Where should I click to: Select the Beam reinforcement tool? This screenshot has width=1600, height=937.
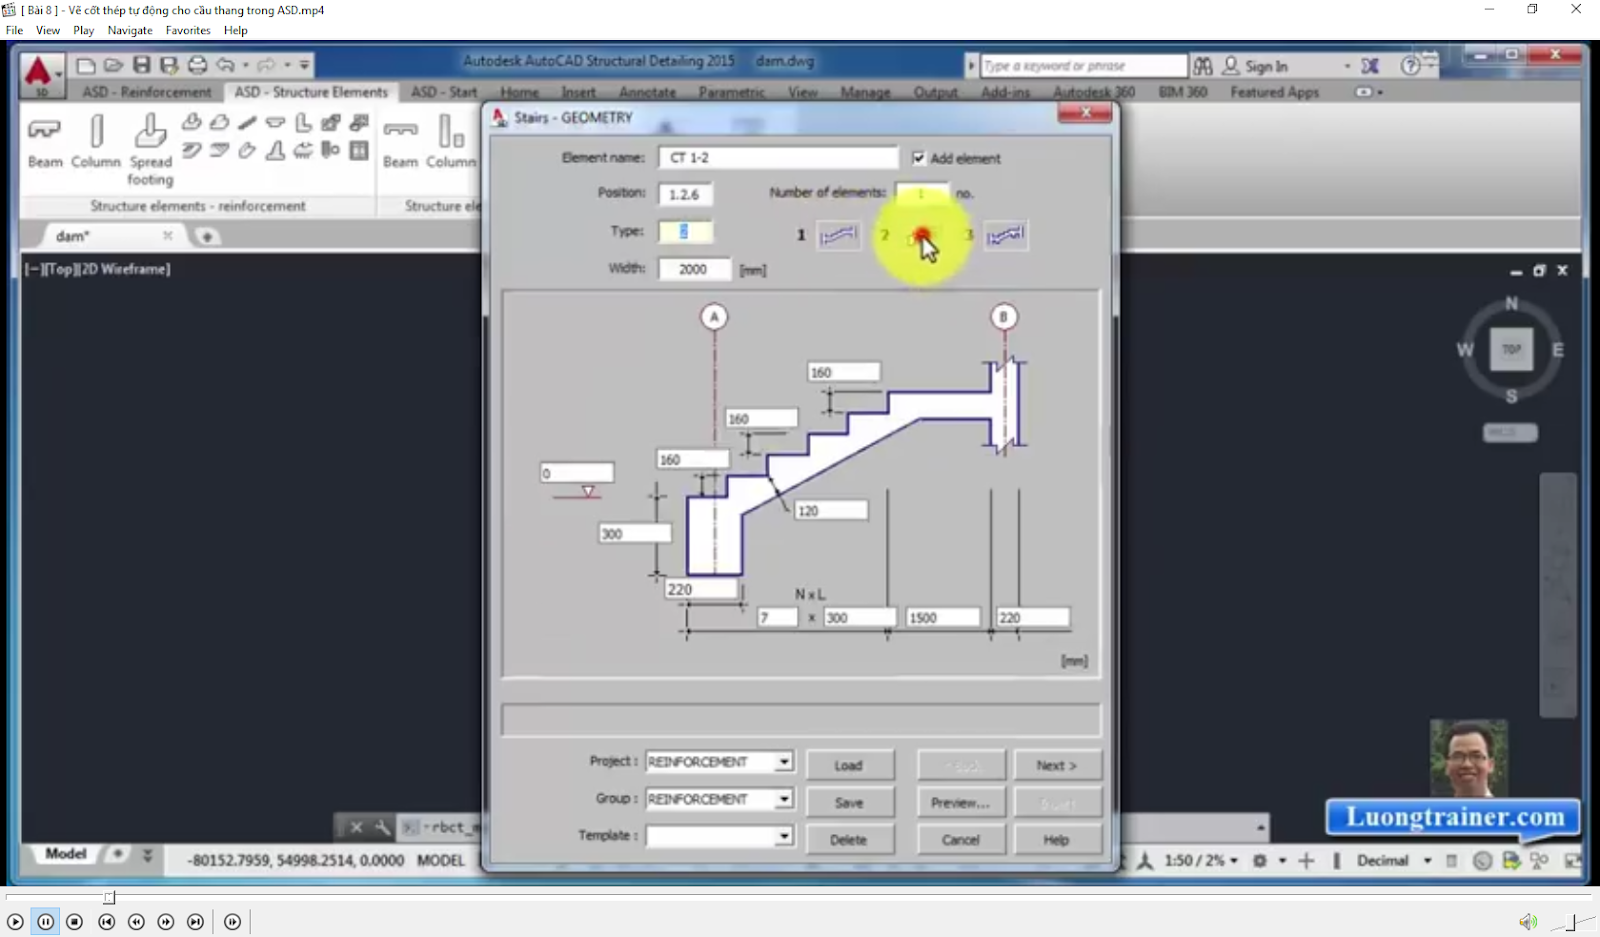click(x=44, y=141)
